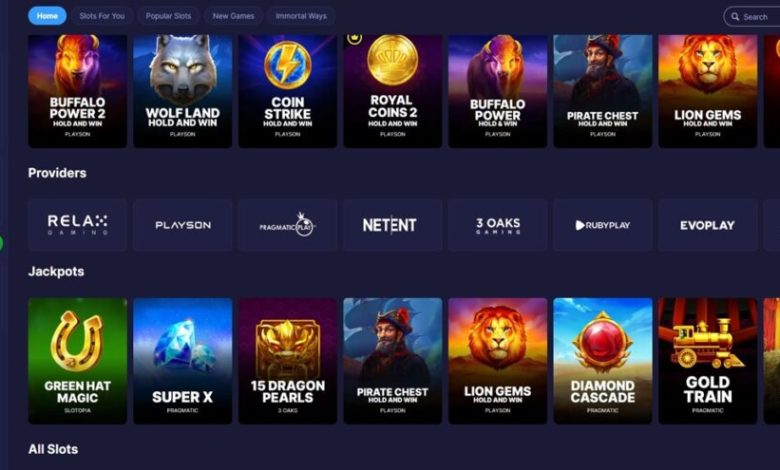The width and height of the screenshot is (780, 470).
Task: Open the Slots For You tab
Action: point(102,16)
